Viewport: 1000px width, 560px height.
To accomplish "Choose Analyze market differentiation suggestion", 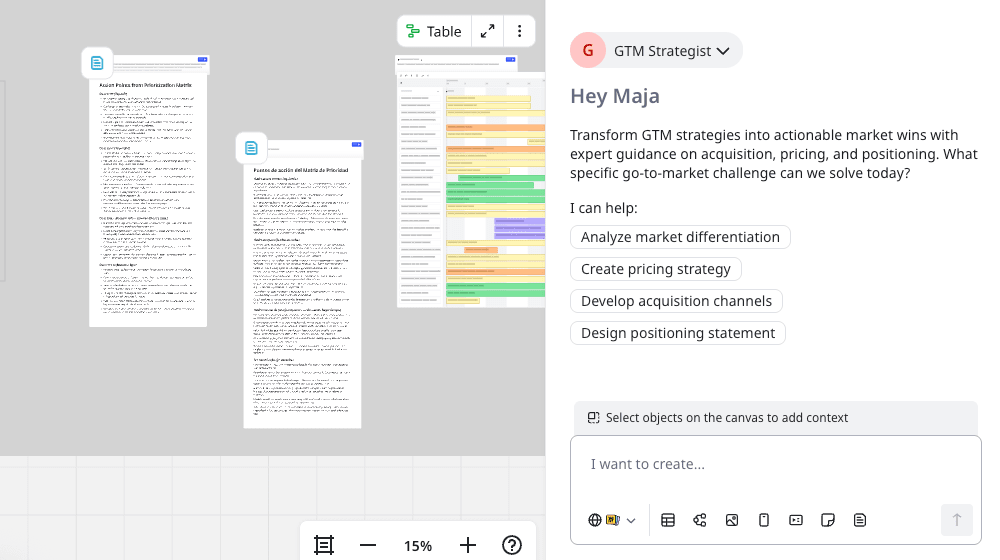I will click(680, 237).
